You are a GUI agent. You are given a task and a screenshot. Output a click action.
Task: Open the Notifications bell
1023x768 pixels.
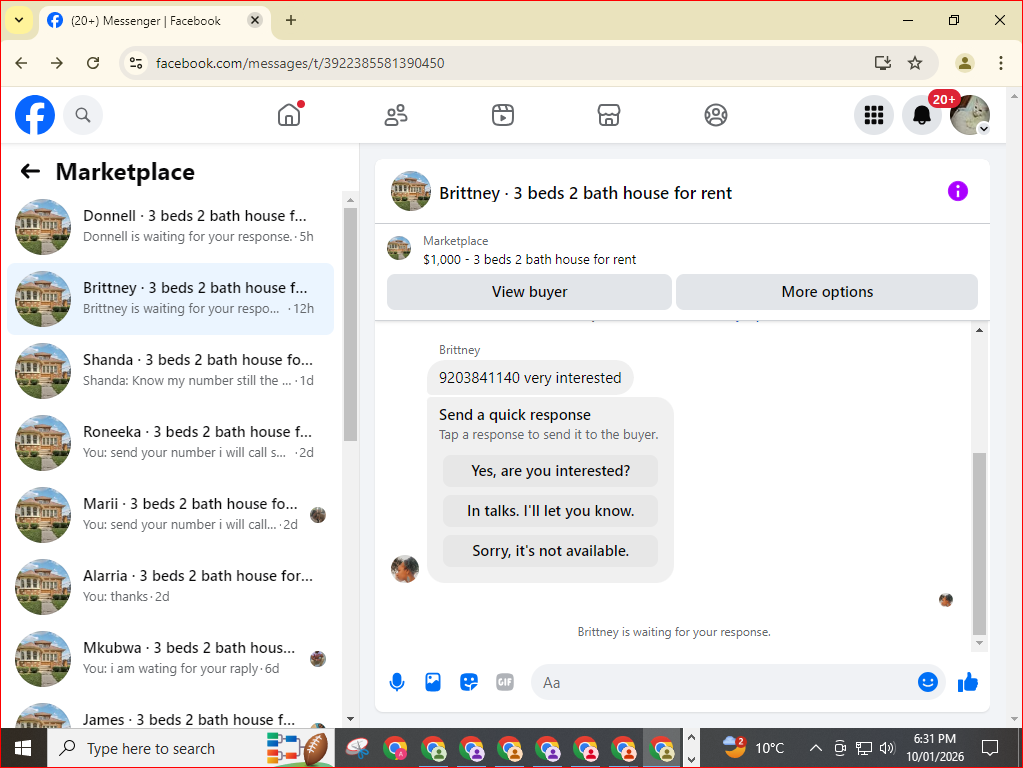point(922,115)
